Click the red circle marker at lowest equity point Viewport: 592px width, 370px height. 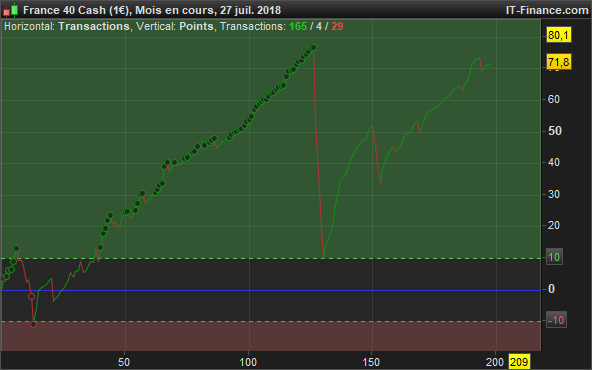pos(33,324)
